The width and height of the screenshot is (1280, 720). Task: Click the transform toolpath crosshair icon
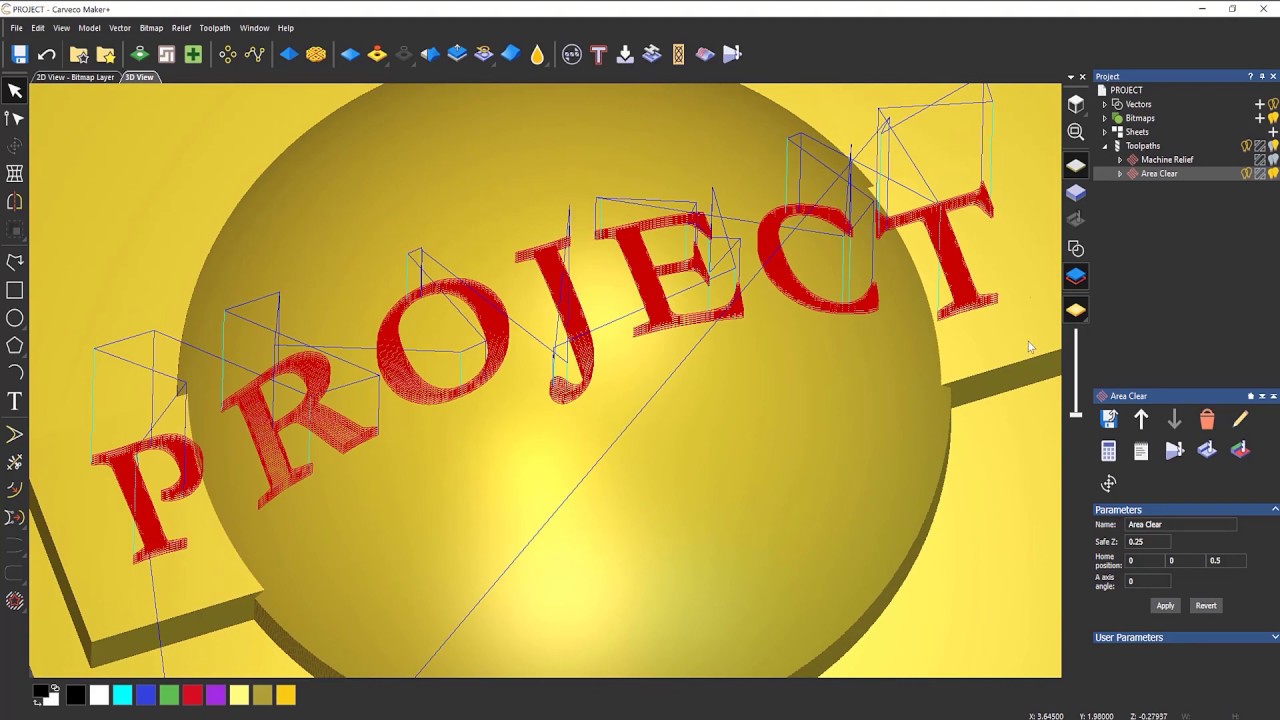pos(1108,484)
